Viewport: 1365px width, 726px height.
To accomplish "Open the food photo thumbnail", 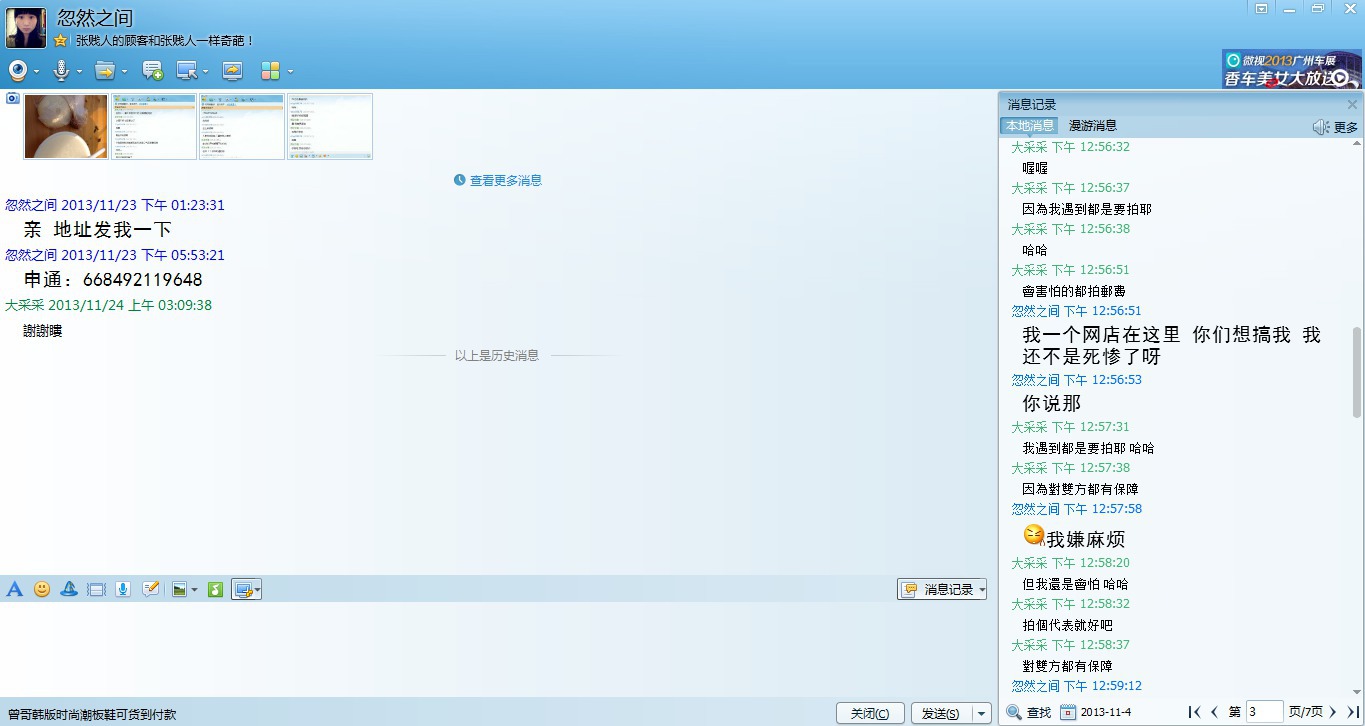I will (x=66, y=126).
